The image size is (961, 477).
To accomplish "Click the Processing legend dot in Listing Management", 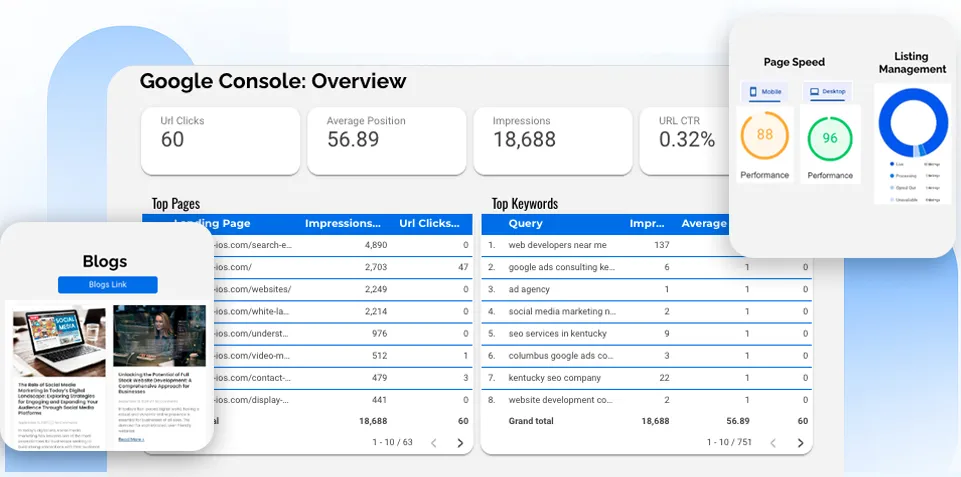I will point(890,176).
